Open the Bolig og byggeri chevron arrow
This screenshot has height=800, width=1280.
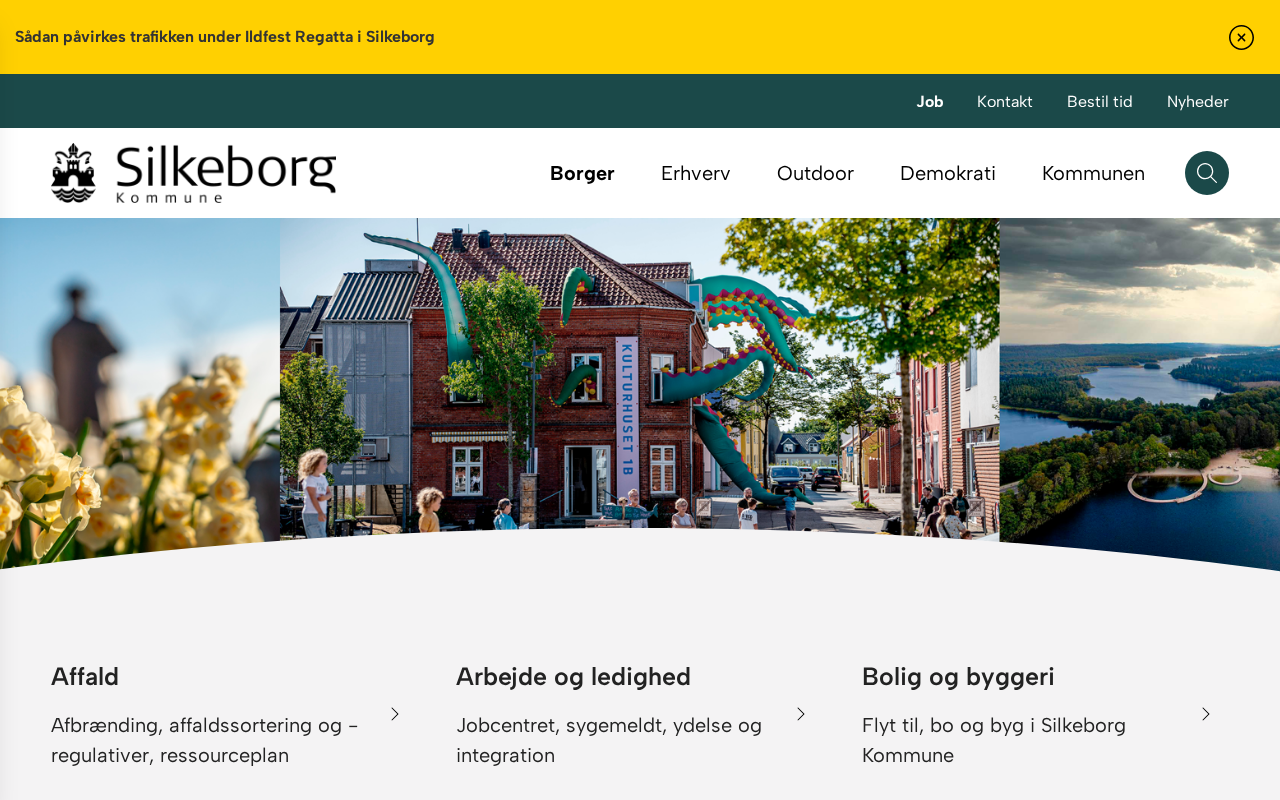[x=1206, y=714]
